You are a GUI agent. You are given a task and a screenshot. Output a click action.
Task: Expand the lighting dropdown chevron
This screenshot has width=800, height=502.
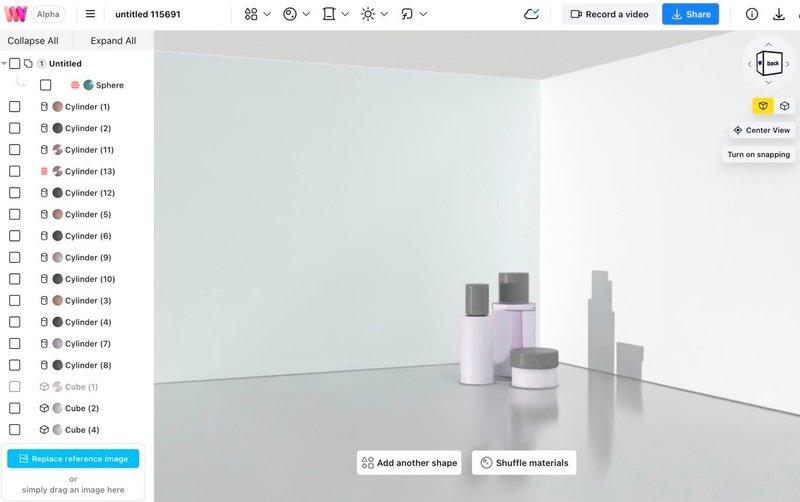(x=384, y=14)
